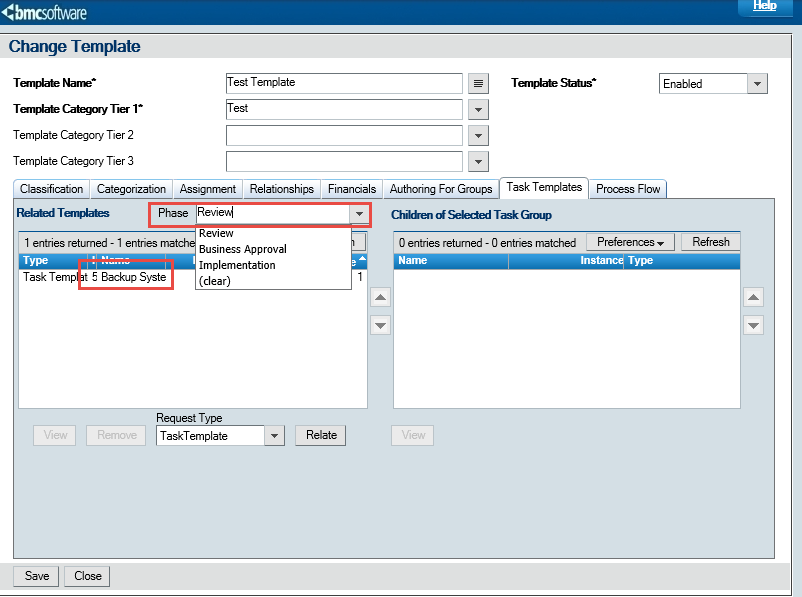Expand Template Category Tier 1 dropdown

point(479,109)
